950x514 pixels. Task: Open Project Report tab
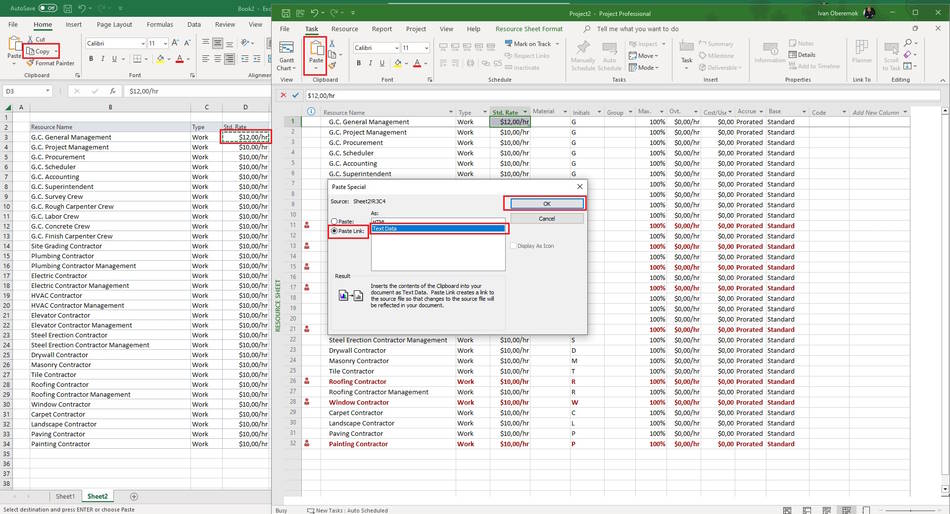point(382,28)
